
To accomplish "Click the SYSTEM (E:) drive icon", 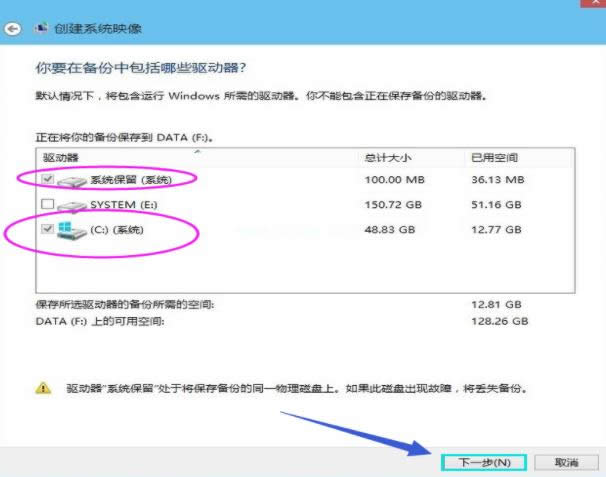I will click(73, 205).
